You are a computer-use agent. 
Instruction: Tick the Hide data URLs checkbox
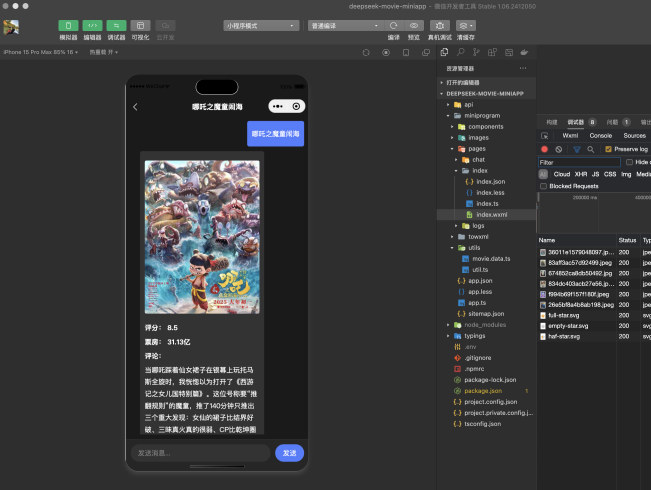tap(629, 162)
